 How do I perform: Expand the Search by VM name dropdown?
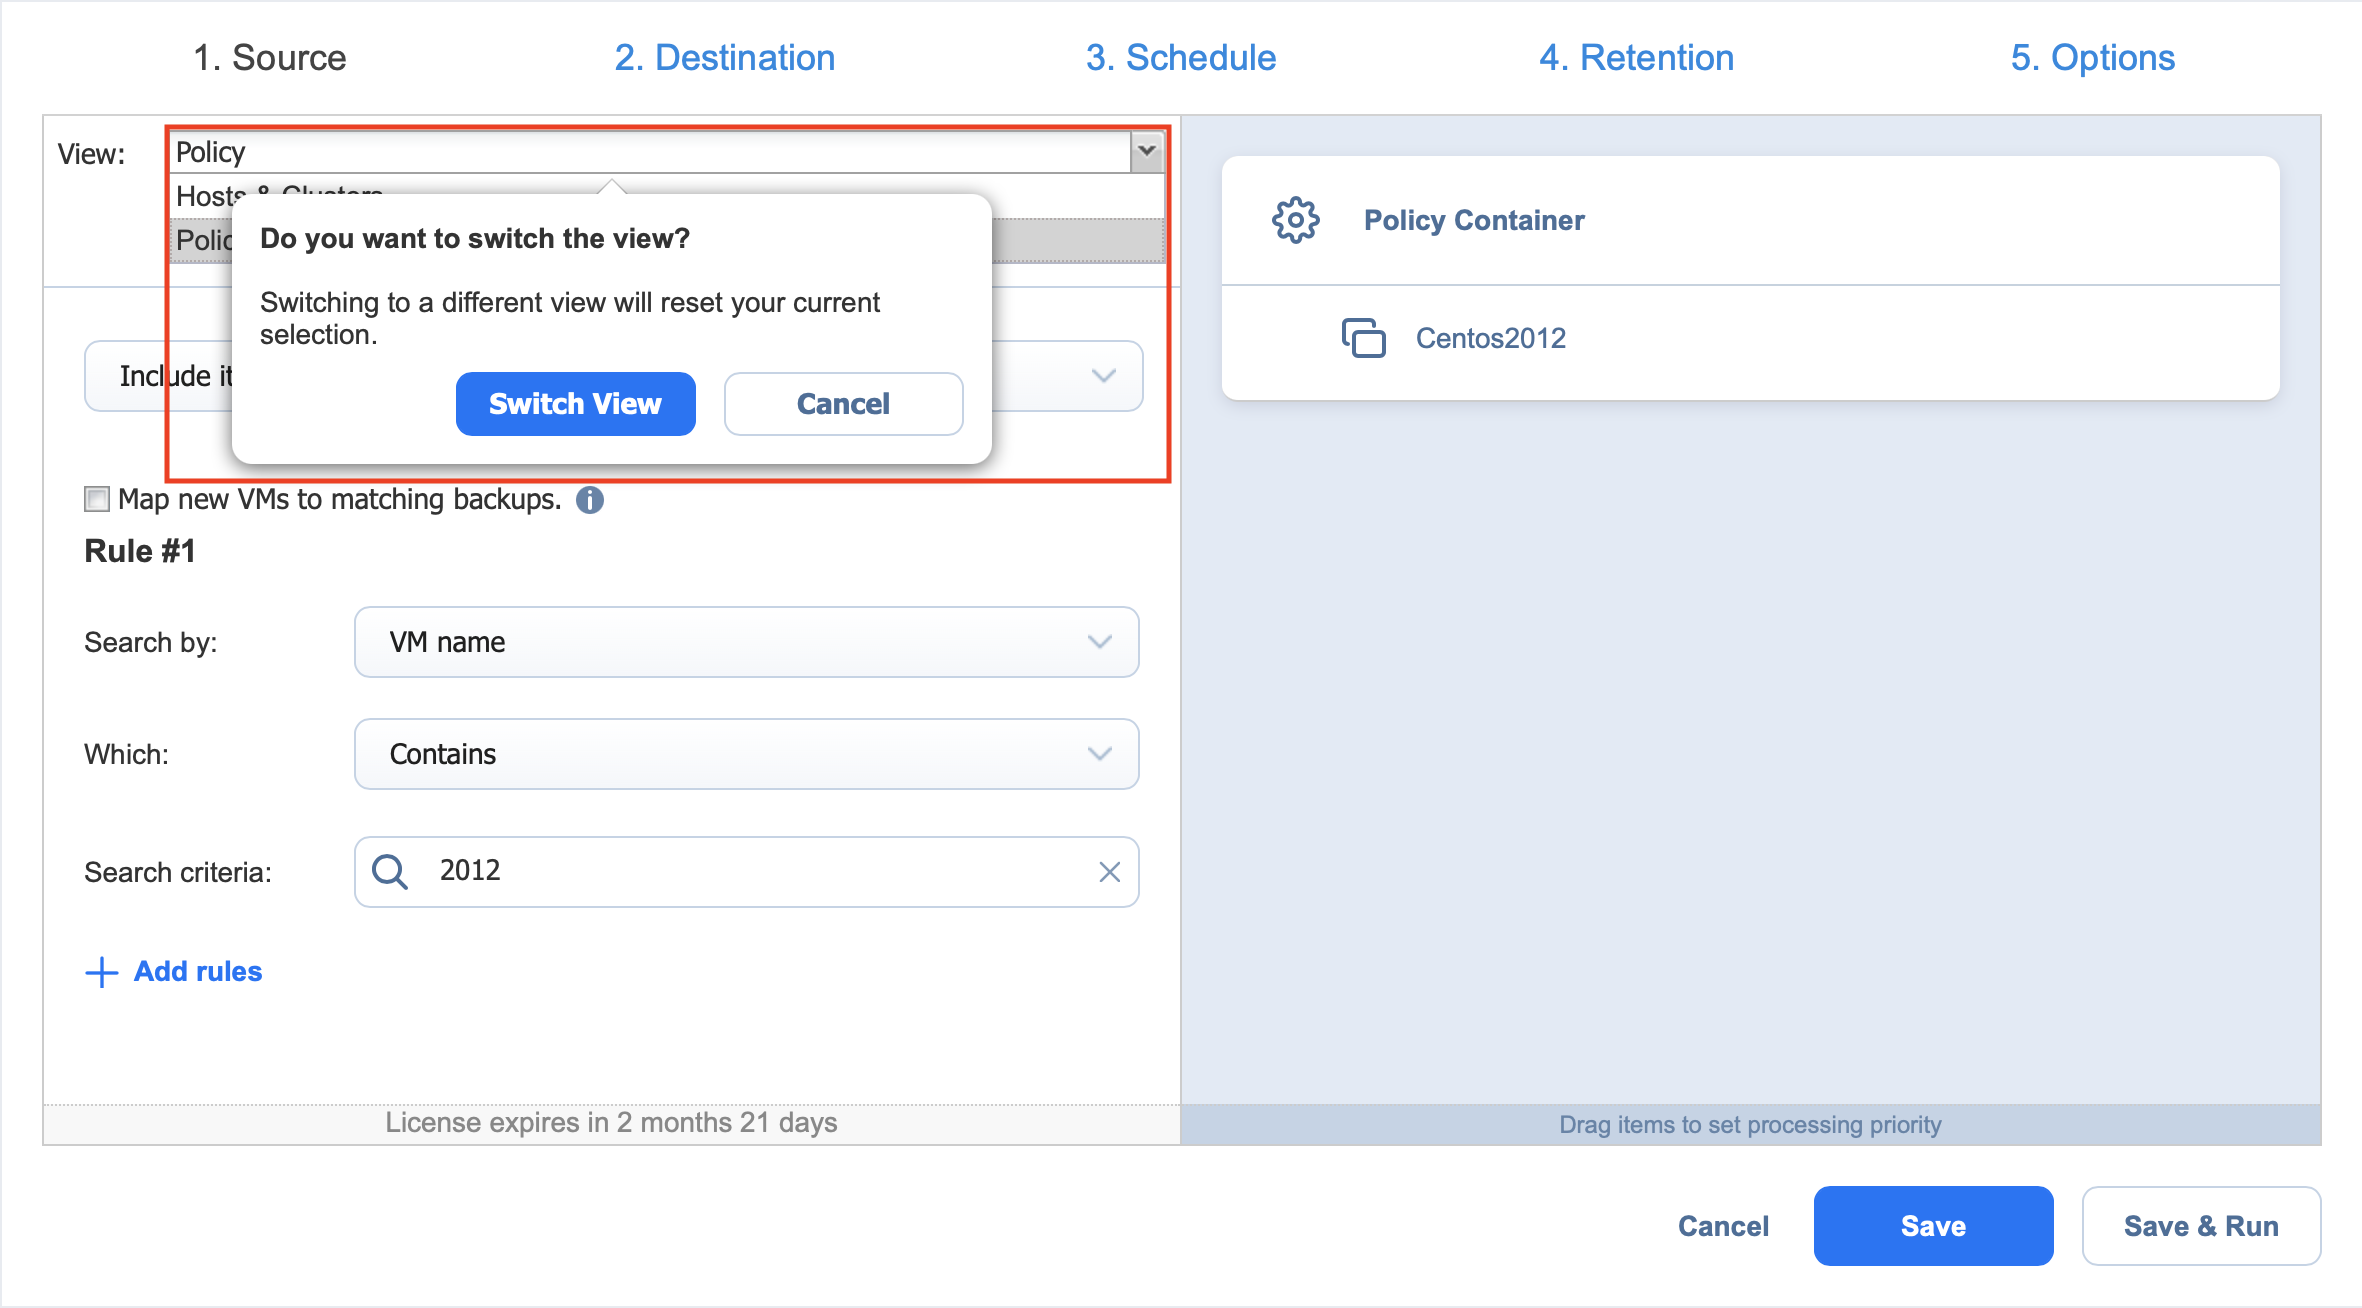pos(1099,642)
